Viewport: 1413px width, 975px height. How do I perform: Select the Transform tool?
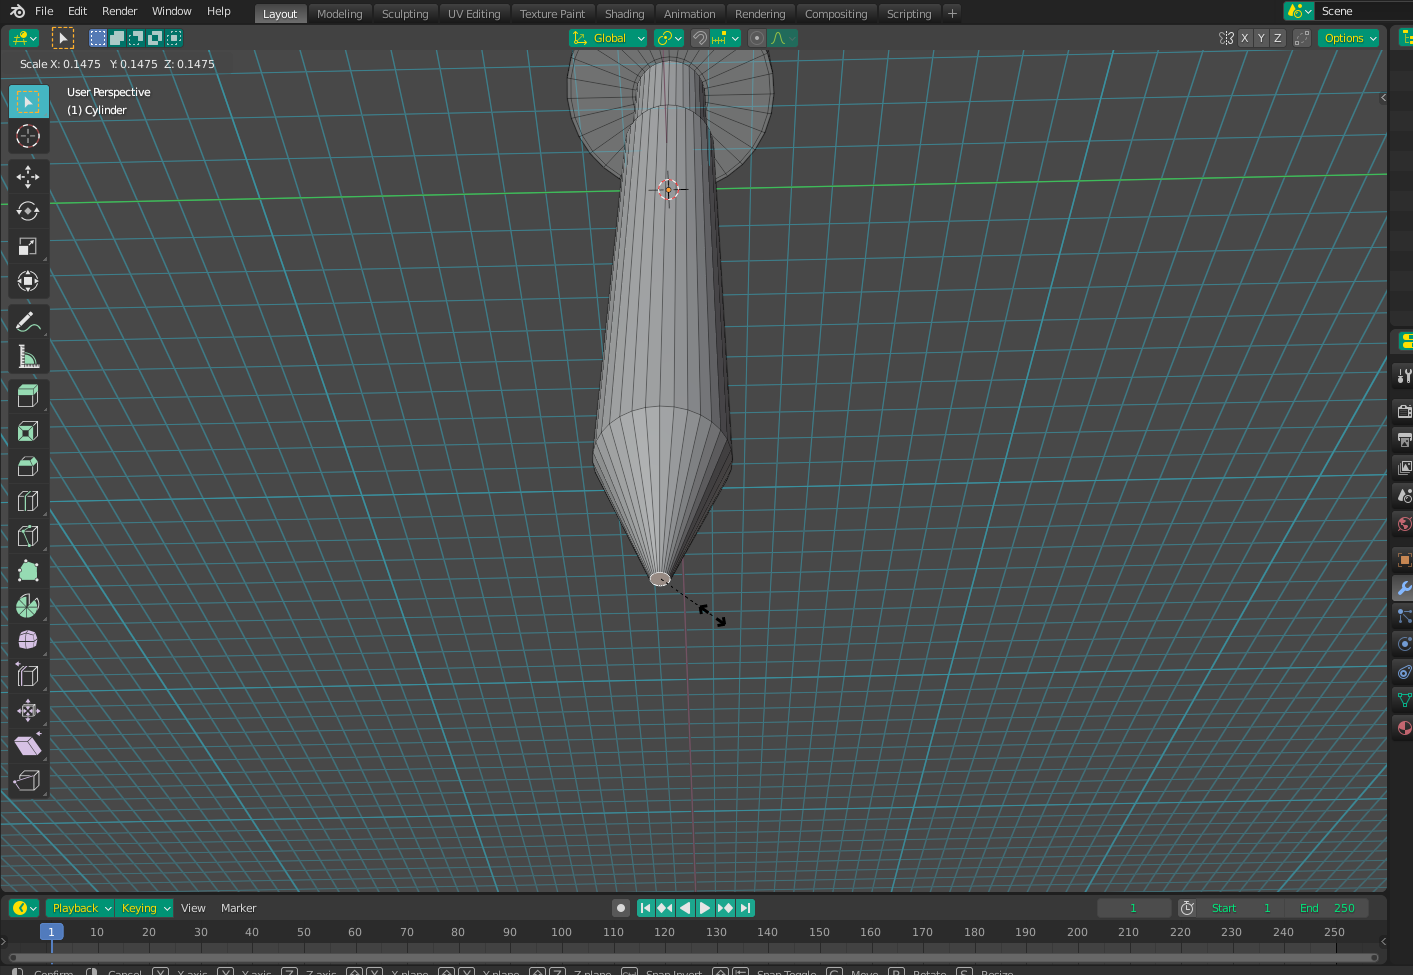click(x=28, y=281)
